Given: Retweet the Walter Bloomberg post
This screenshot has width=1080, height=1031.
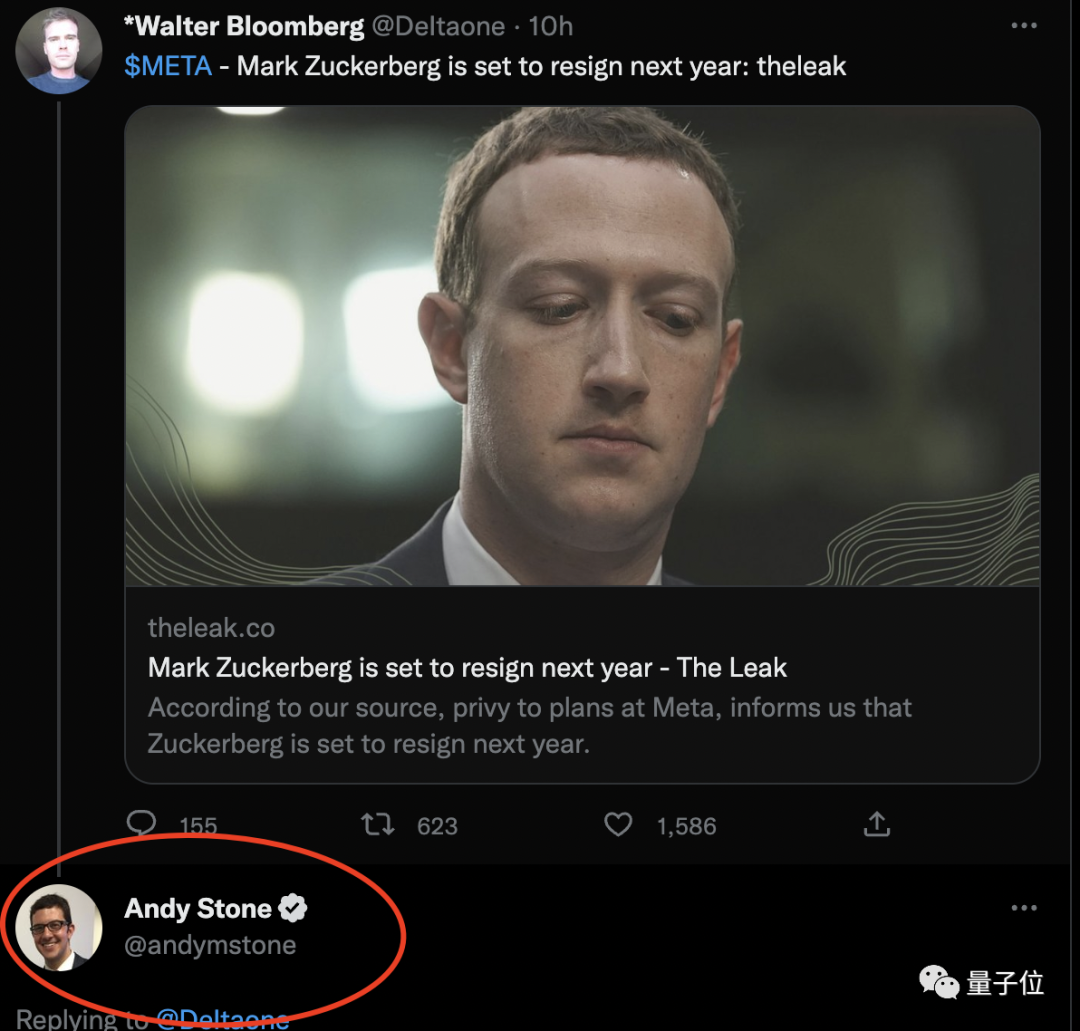Looking at the screenshot, I should [377, 825].
